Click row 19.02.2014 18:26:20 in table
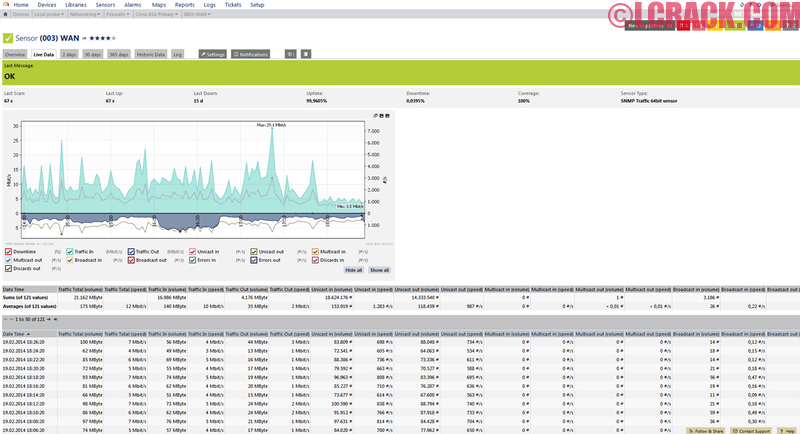The height and width of the screenshot is (434, 800). (x=400, y=342)
